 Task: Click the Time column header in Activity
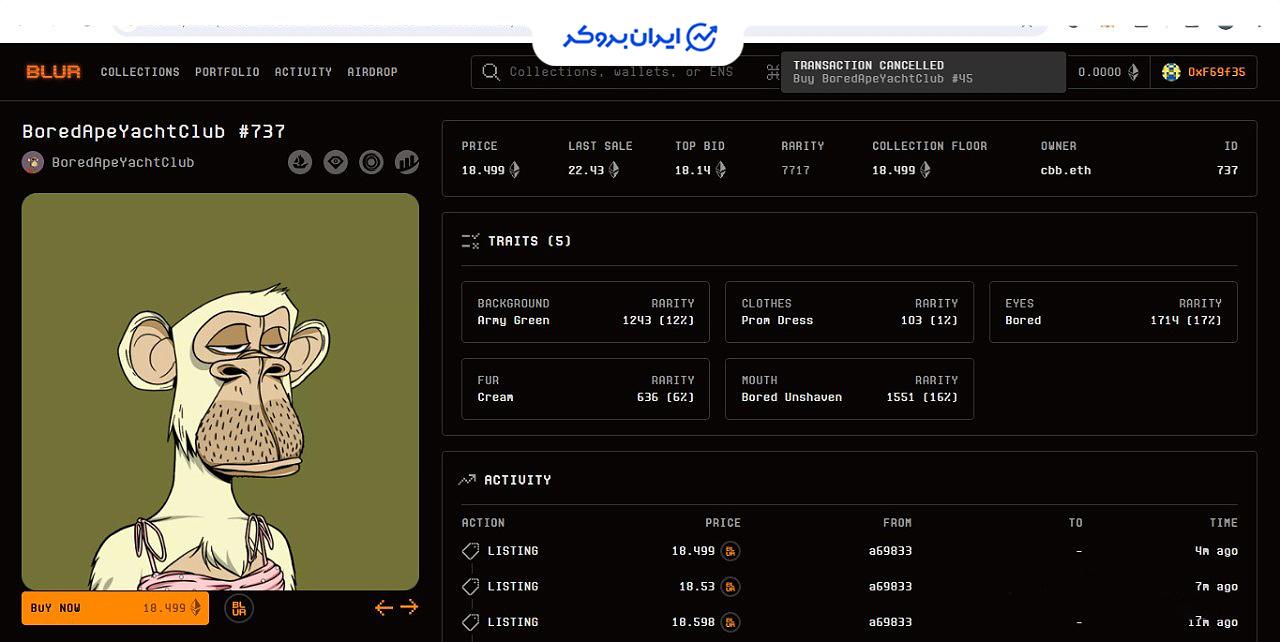pyautogui.click(x=1224, y=523)
